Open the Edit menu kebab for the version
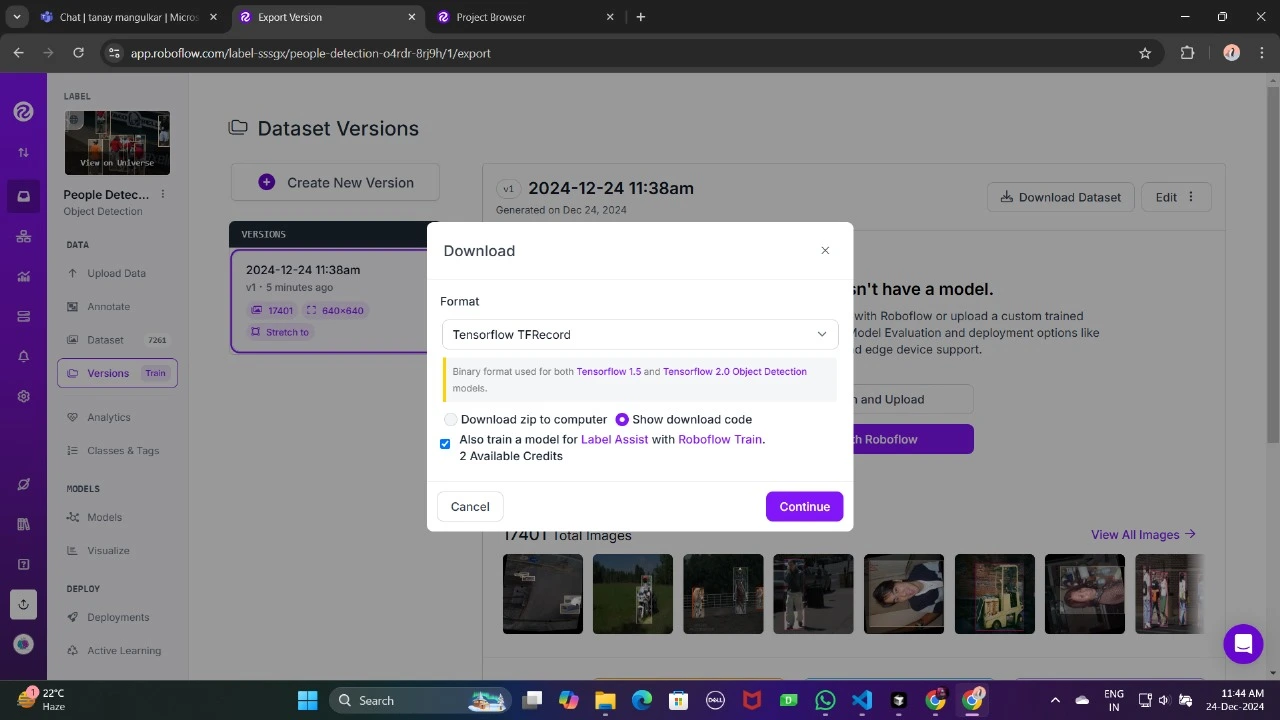The width and height of the screenshot is (1280, 720). 1190,197
